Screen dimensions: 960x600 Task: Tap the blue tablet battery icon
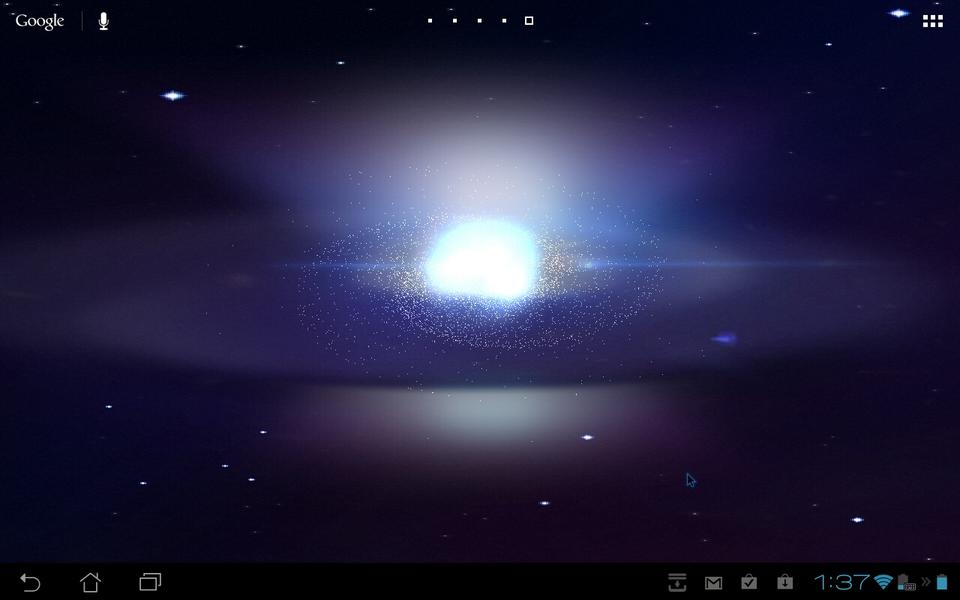[x=941, y=582]
